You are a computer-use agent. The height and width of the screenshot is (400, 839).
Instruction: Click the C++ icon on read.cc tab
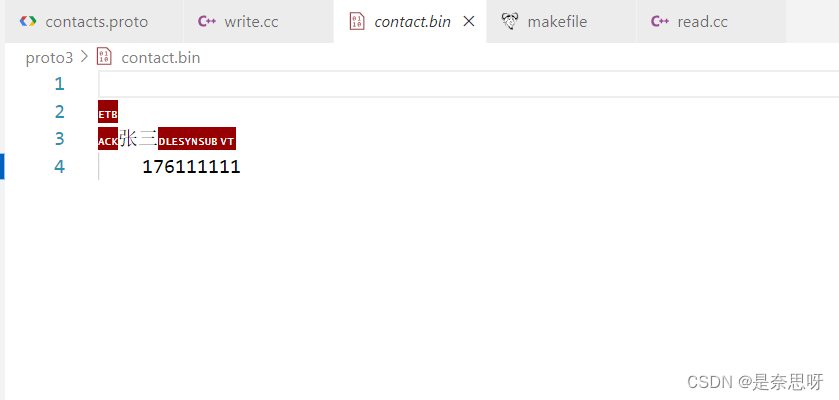point(660,21)
